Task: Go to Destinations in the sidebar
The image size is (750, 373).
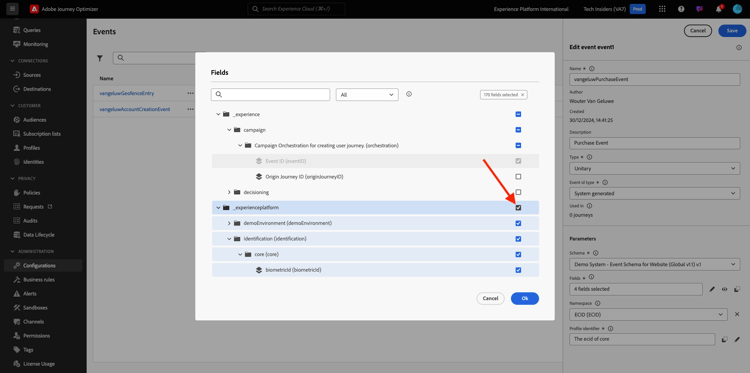Action: tap(37, 89)
